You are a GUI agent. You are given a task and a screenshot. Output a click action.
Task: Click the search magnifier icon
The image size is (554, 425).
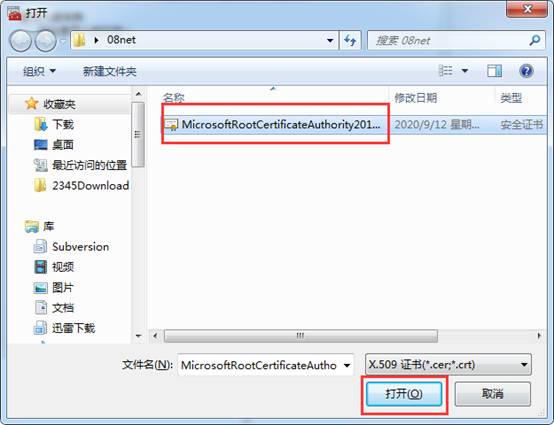click(x=535, y=40)
